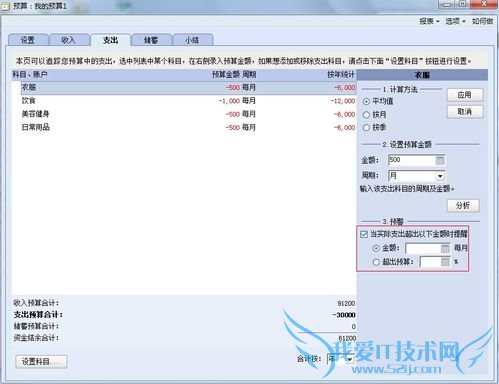Click the 预算金额 周期 column header
499x384 pixels.
pyautogui.click(x=234, y=75)
